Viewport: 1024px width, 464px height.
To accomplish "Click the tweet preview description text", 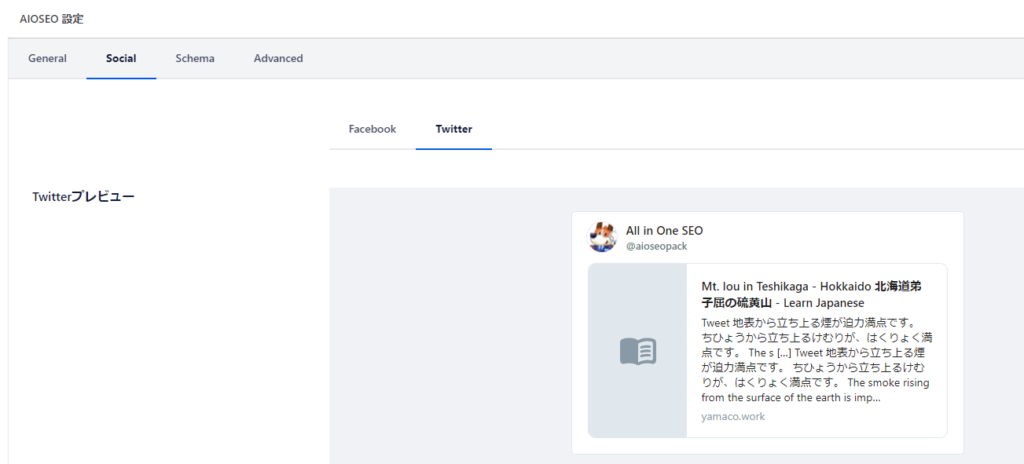I will pos(816,360).
